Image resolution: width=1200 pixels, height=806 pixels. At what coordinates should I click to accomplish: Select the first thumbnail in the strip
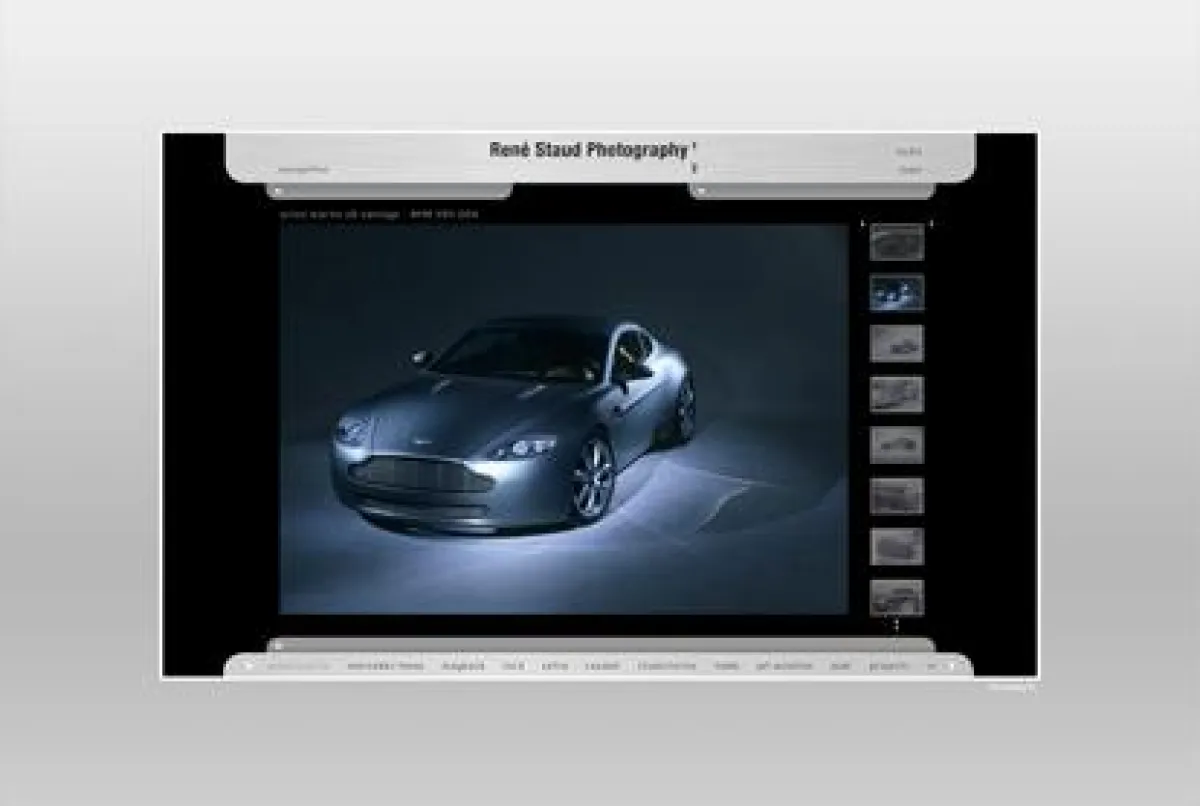pyautogui.click(x=896, y=243)
